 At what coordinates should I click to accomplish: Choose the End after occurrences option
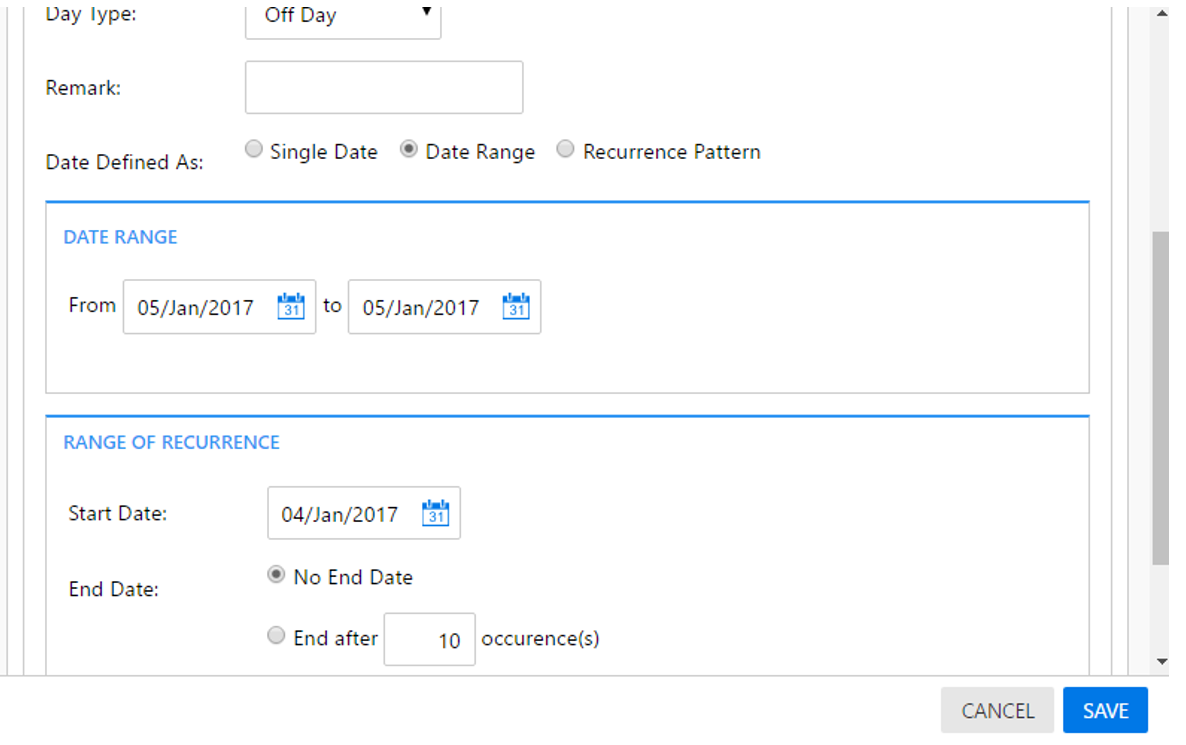(x=276, y=635)
